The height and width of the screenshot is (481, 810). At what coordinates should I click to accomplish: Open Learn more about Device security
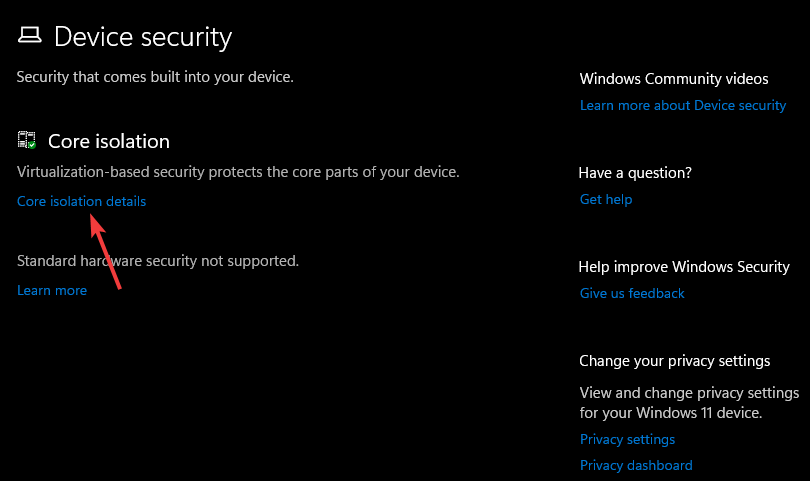tap(683, 105)
